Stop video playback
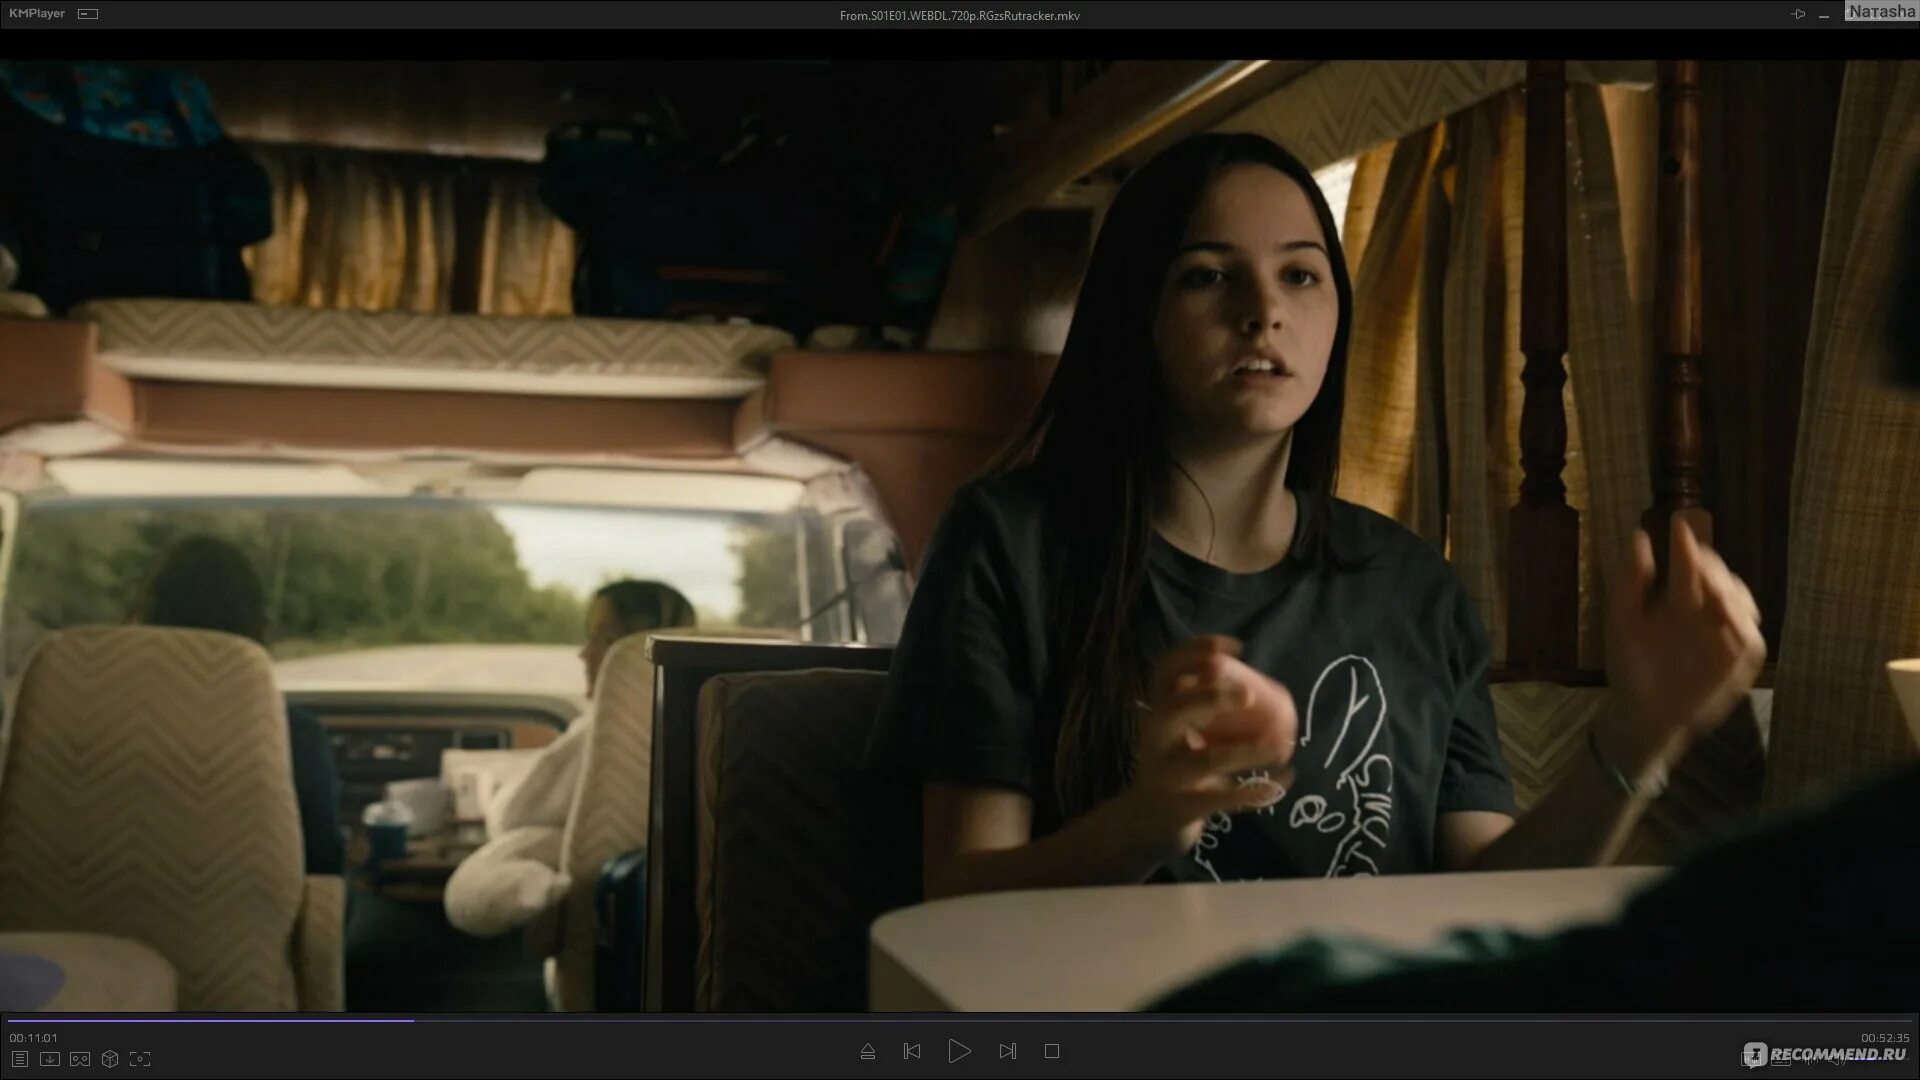The image size is (1920, 1080). coord(1052,1051)
